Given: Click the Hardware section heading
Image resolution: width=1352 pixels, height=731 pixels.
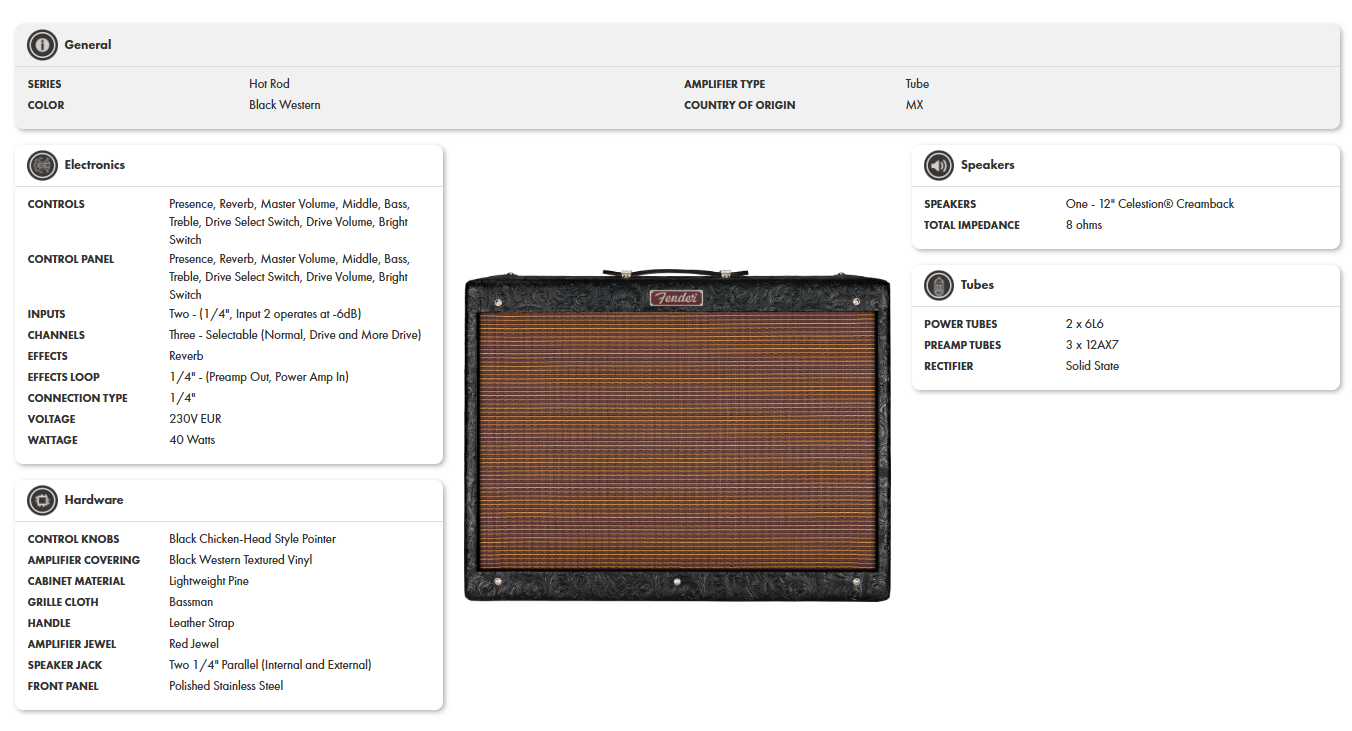Looking at the screenshot, I should pos(94,500).
